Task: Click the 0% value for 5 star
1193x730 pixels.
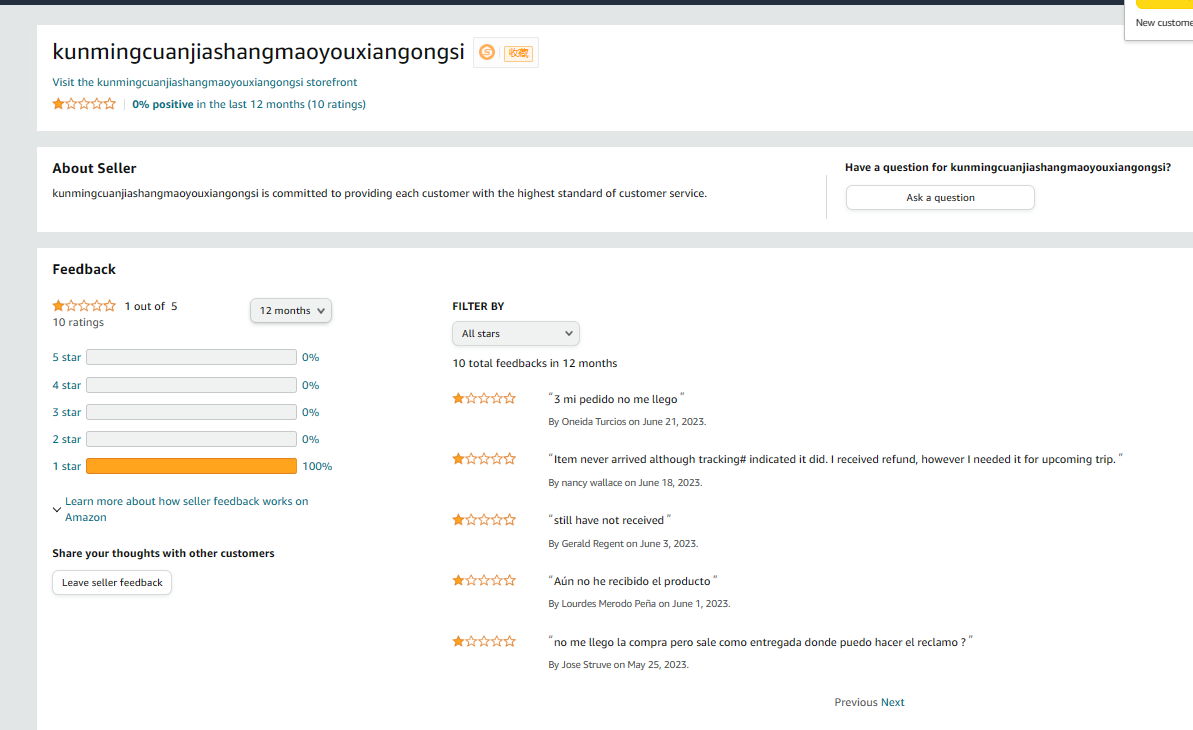Action: (x=310, y=357)
